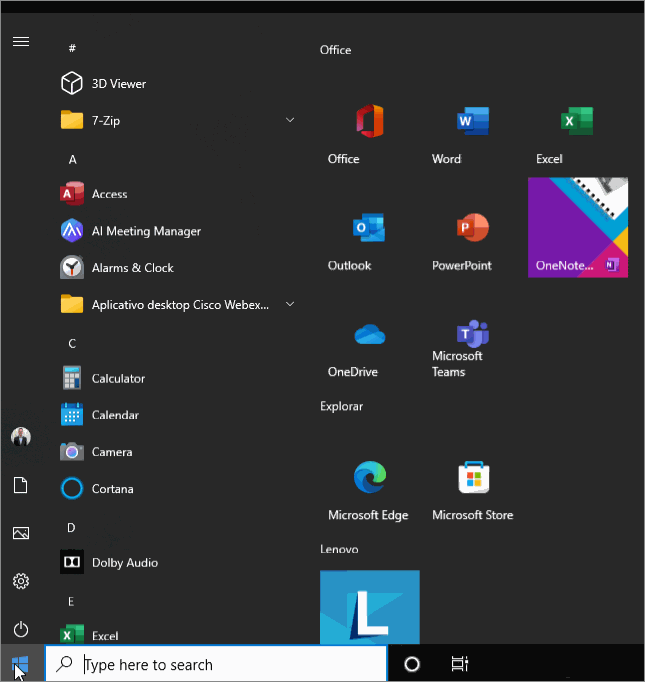The height and width of the screenshot is (682, 645).
Task: Open the 7-Zip folder entry
Action: click(178, 120)
